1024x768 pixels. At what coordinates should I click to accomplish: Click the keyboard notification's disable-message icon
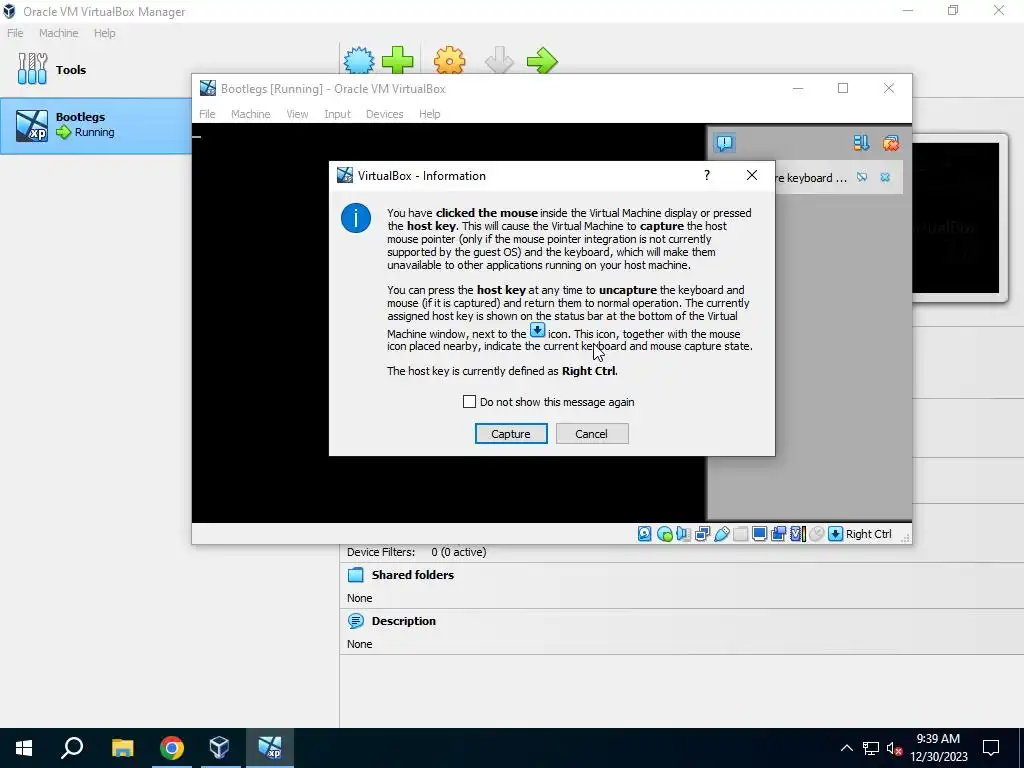pyautogui.click(x=862, y=177)
